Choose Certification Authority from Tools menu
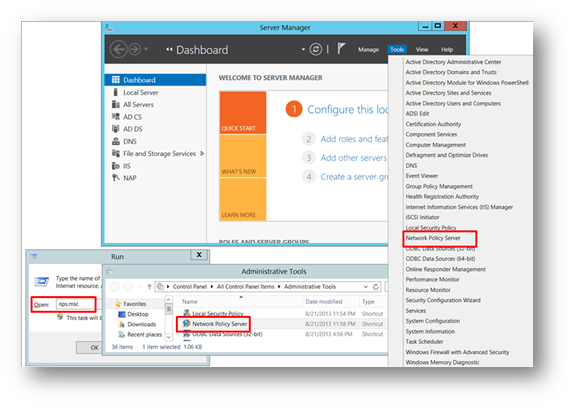 [433, 124]
